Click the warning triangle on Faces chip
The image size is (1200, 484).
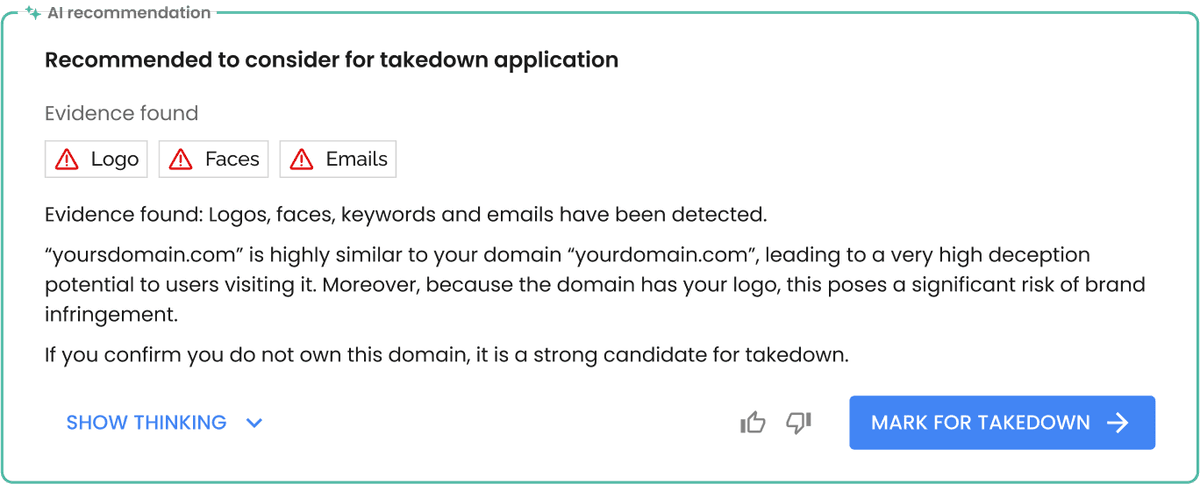click(181, 159)
